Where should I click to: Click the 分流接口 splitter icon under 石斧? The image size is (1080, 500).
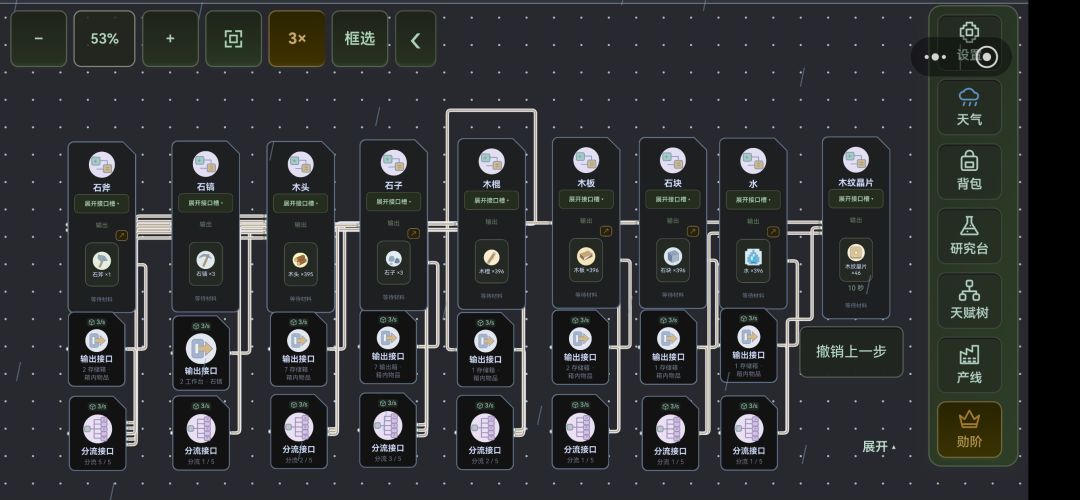pos(98,428)
